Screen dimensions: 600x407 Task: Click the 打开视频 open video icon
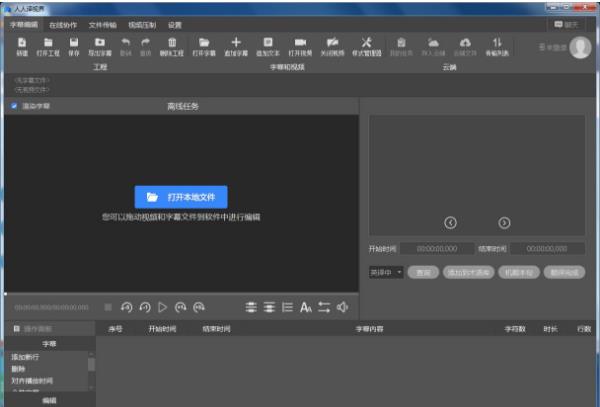(x=300, y=45)
